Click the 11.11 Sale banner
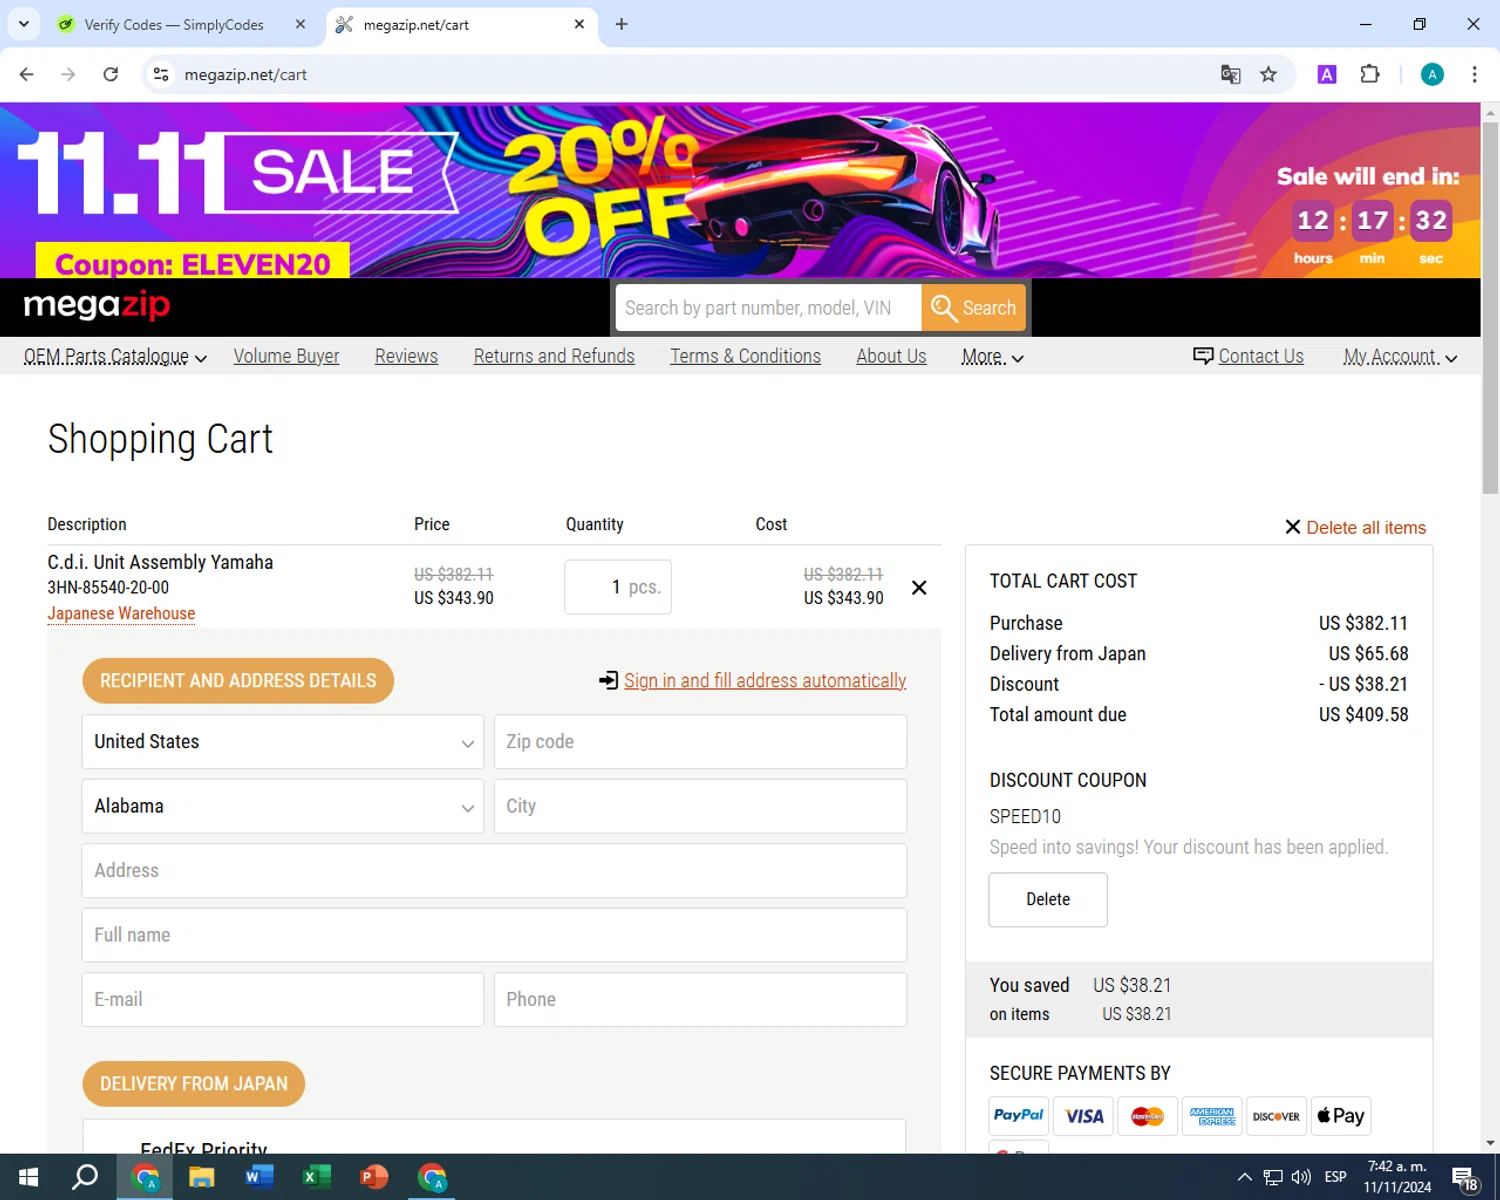Screen dimensions: 1500x1200 pyautogui.click(x=740, y=190)
